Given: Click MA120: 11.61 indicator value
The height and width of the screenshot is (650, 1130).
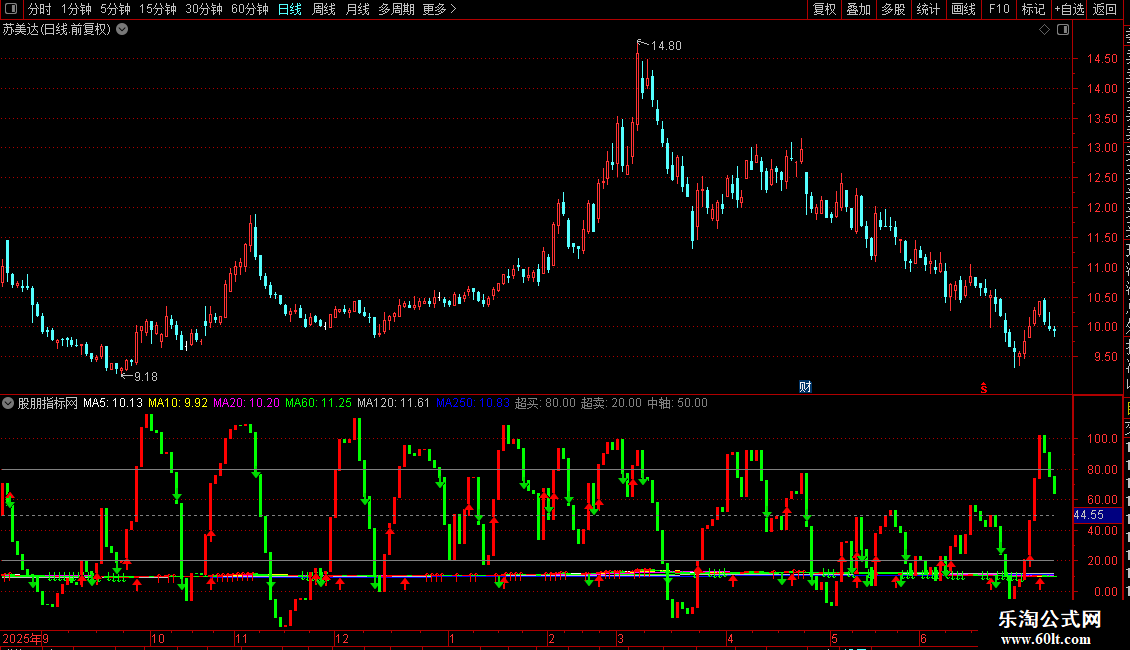Looking at the screenshot, I should 393,403.
